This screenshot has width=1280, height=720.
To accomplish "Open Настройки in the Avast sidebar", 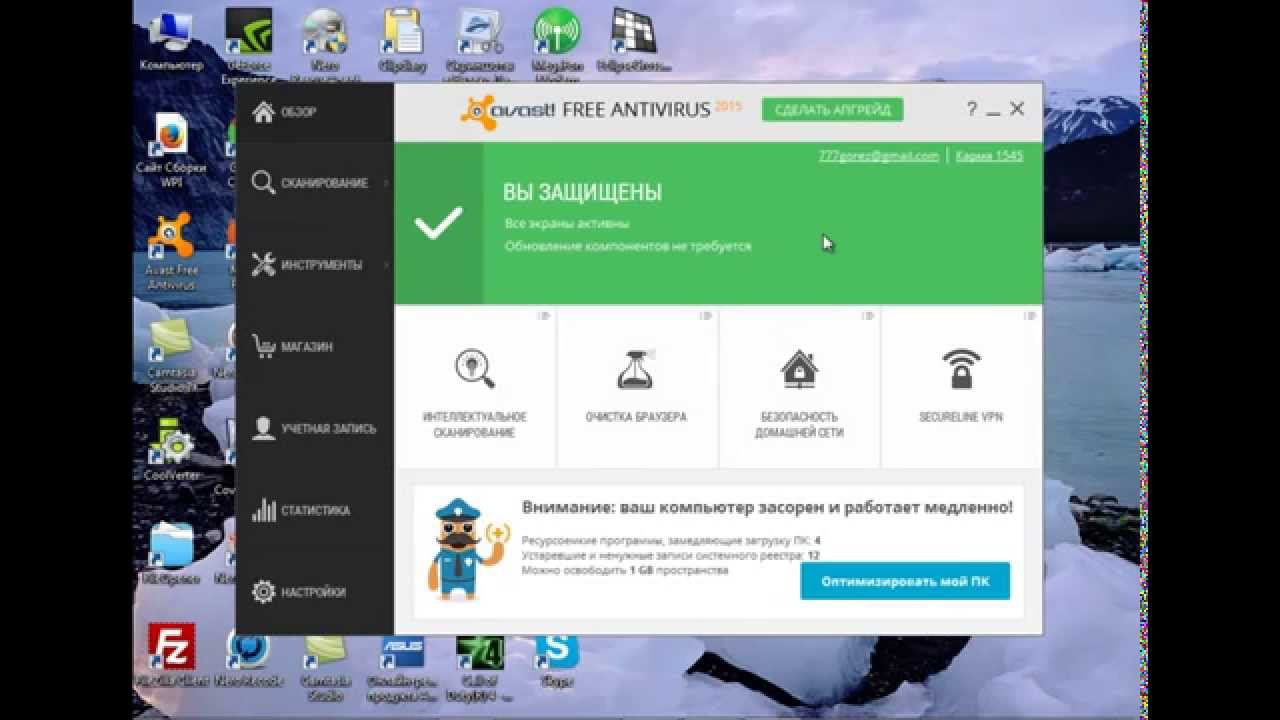I will click(x=299, y=592).
